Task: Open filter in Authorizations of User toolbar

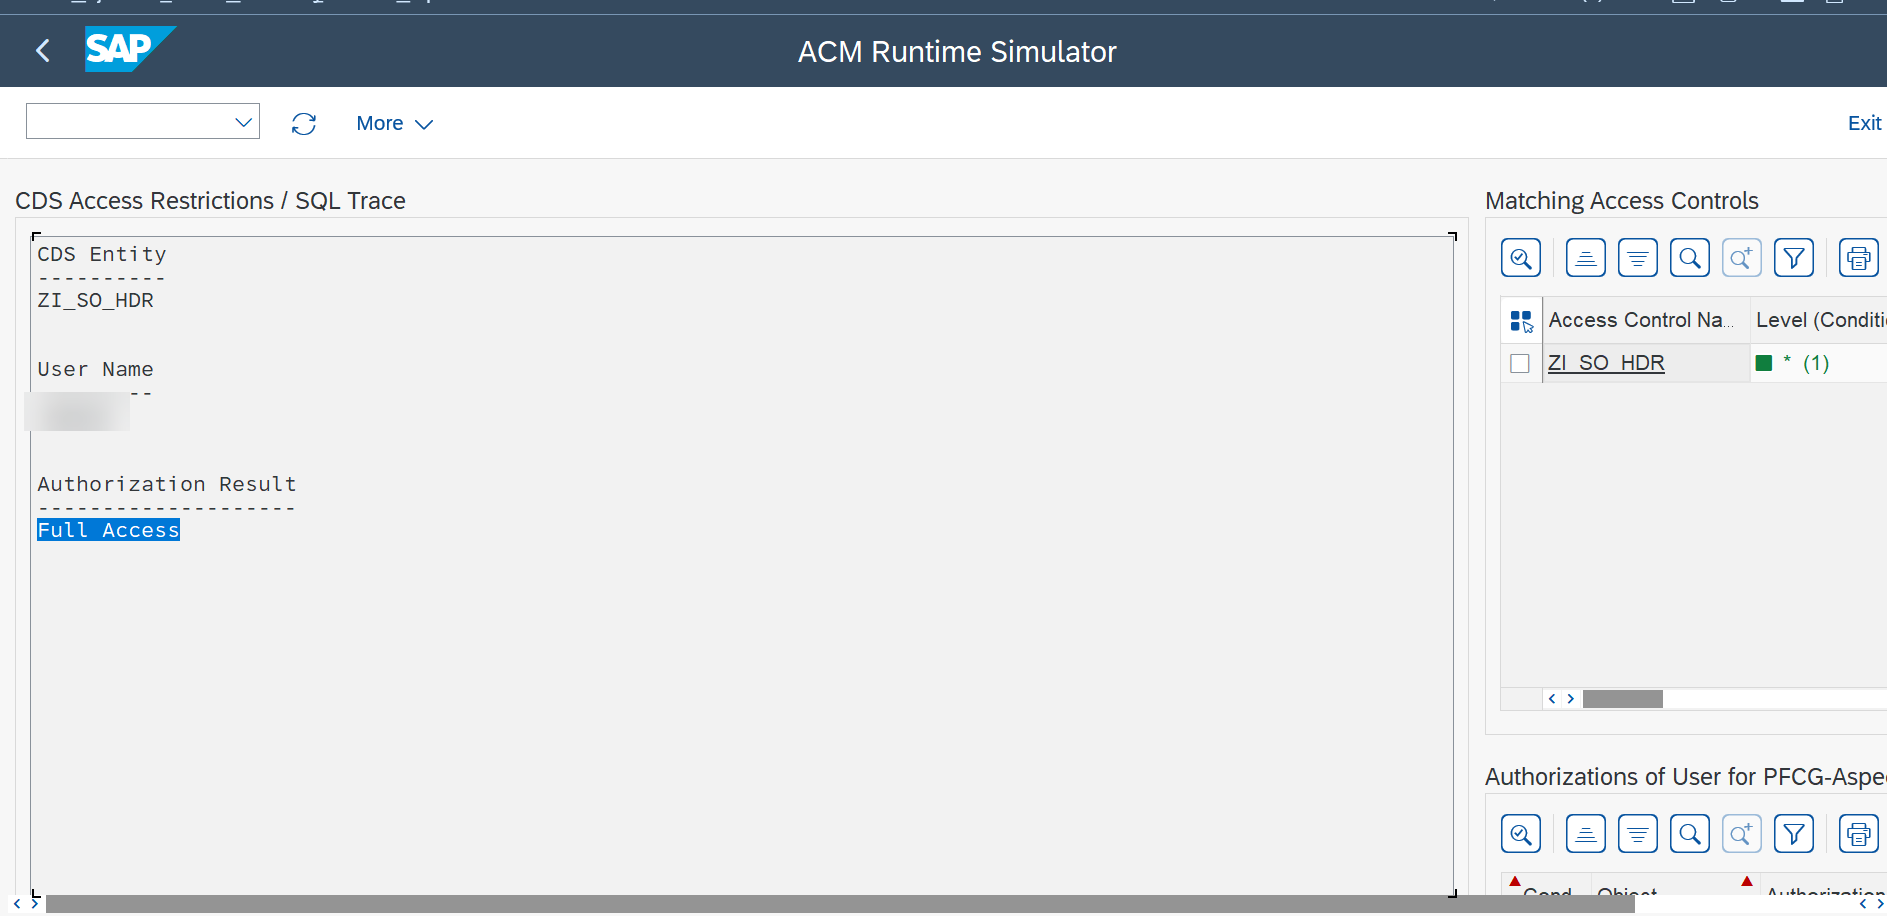Action: [x=1794, y=834]
